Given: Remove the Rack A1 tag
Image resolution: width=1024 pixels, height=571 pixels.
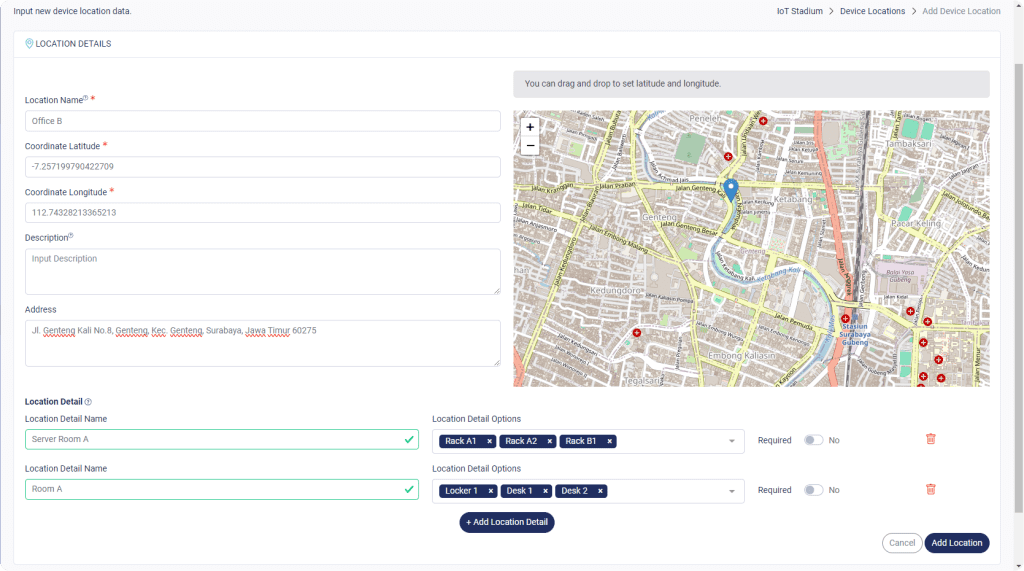Looking at the screenshot, I should coord(489,441).
